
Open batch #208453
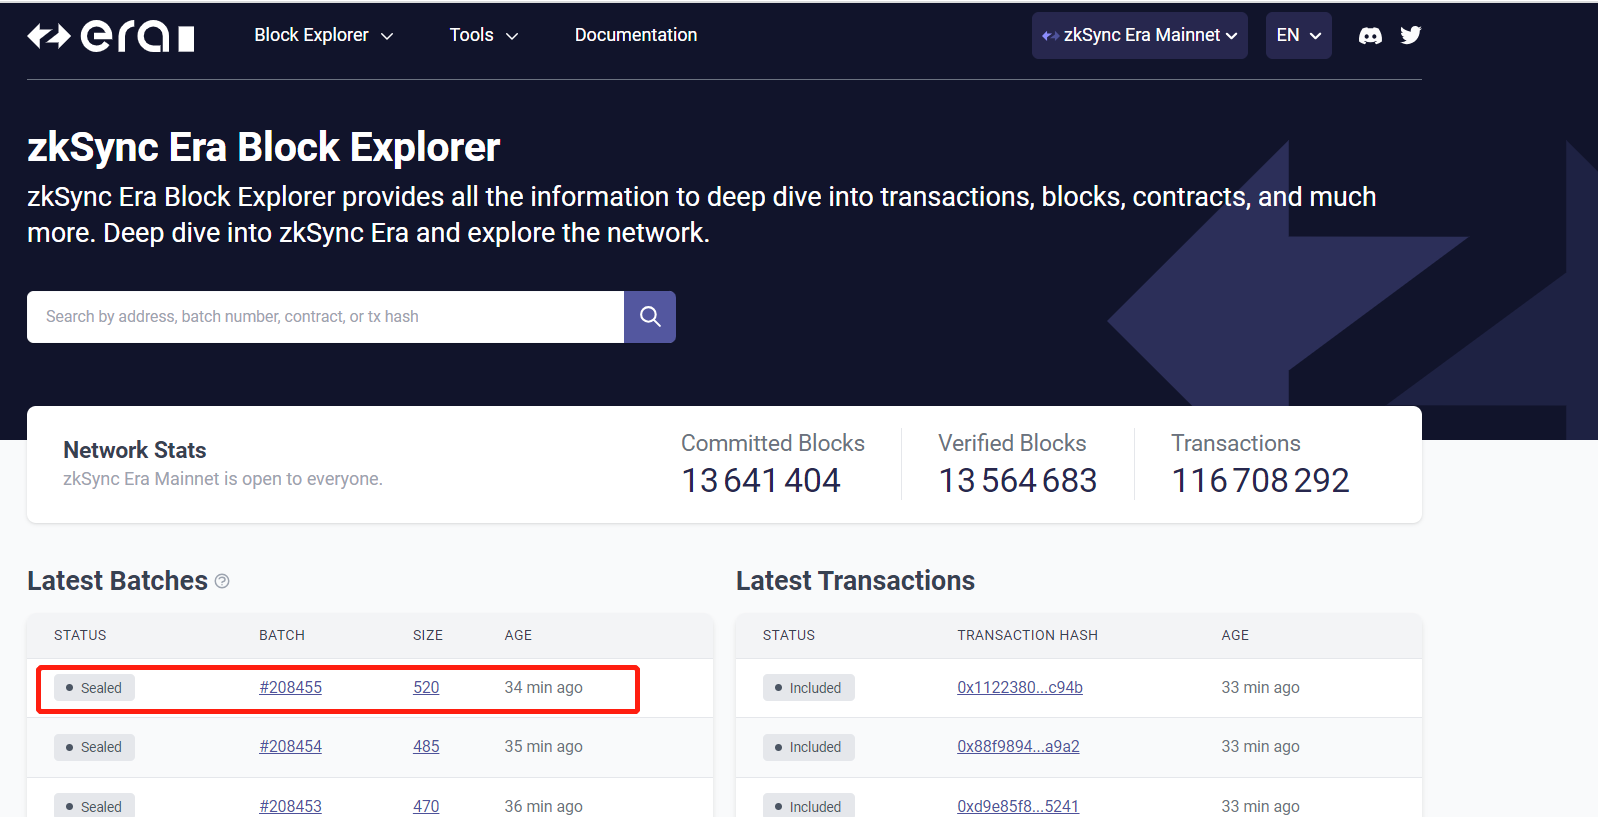290,806
